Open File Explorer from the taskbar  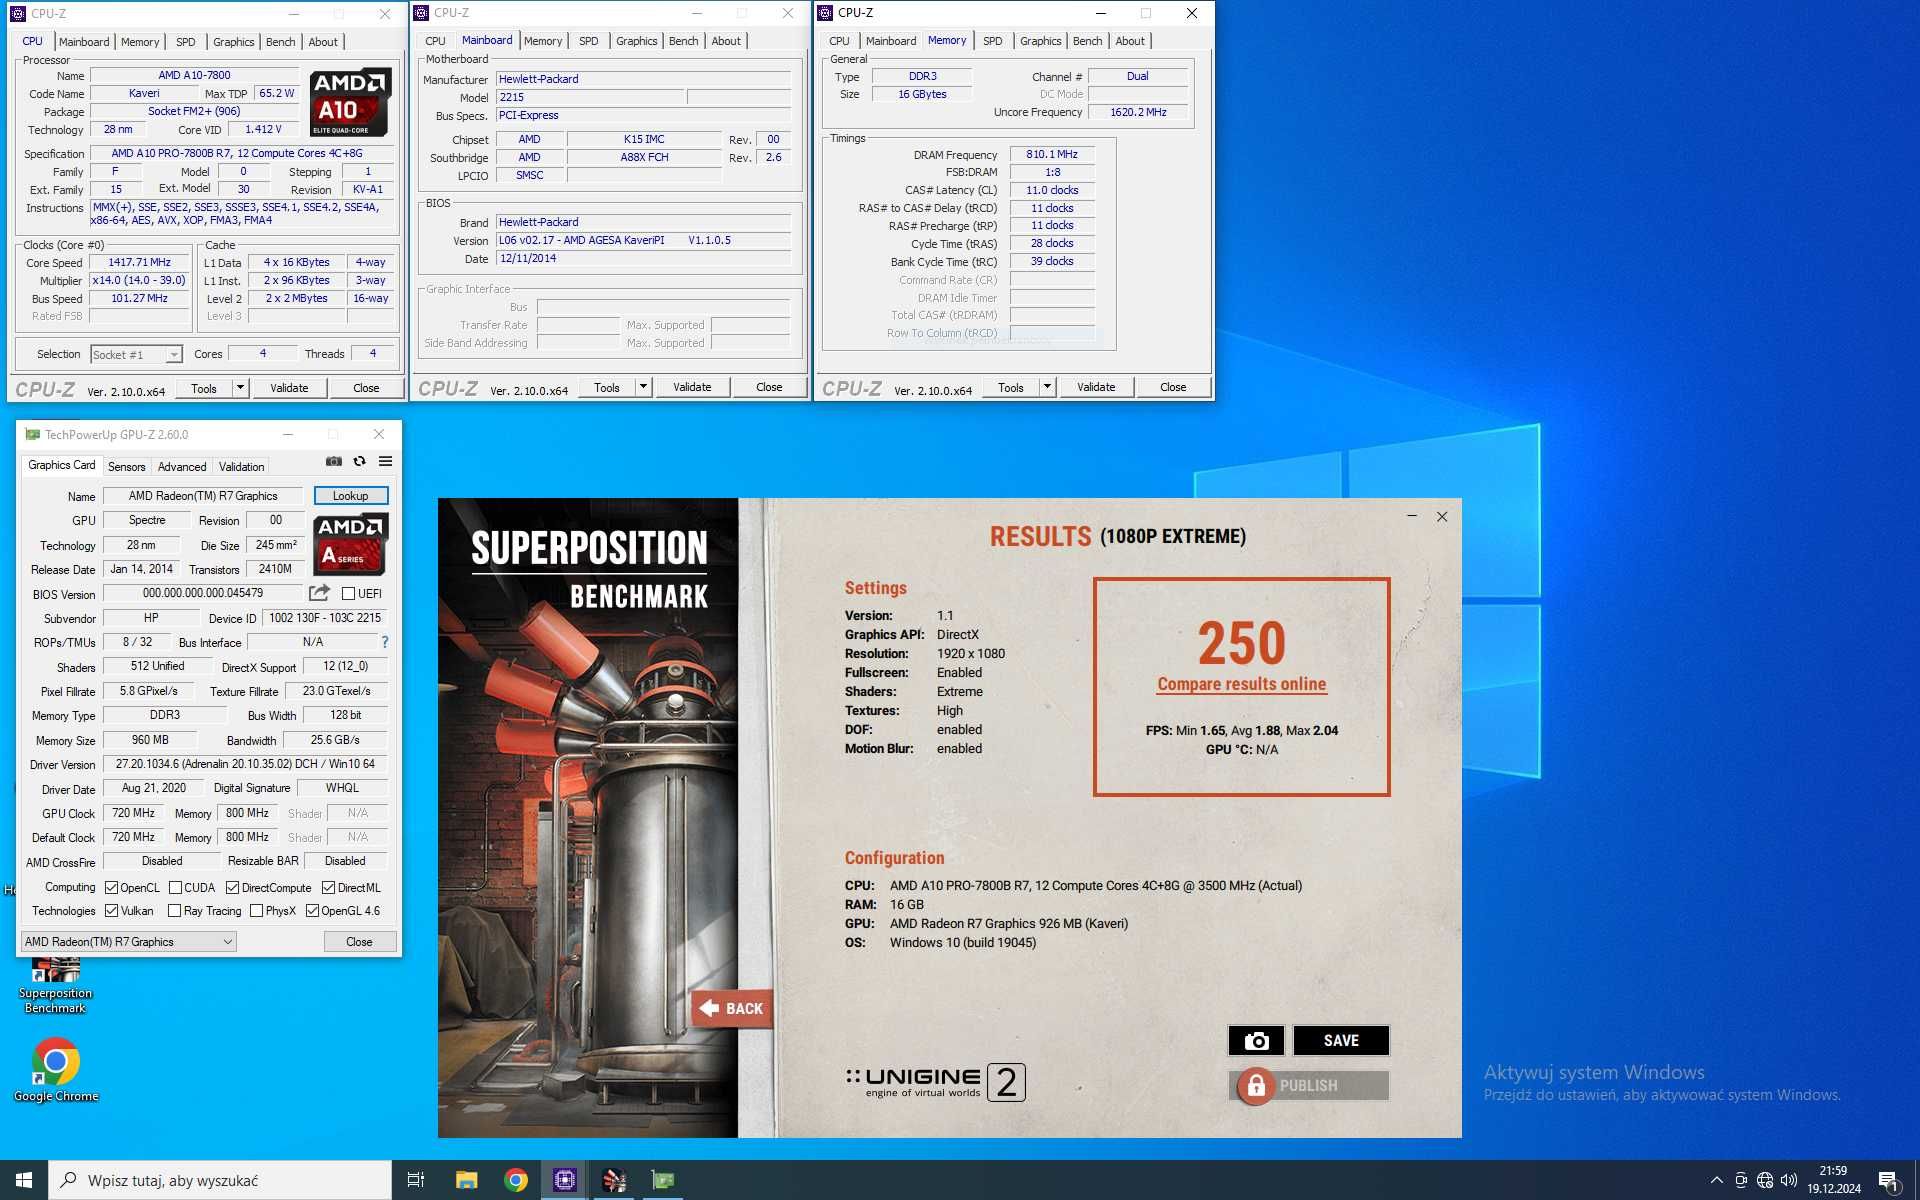466,1180
